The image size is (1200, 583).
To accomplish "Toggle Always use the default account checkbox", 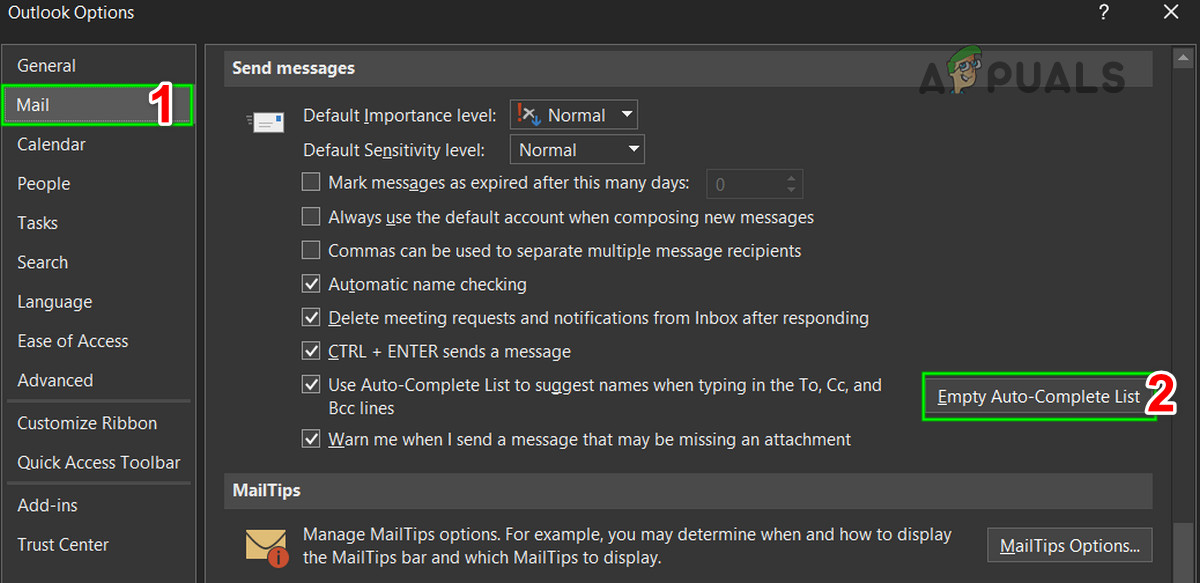I will coord(311,217).
